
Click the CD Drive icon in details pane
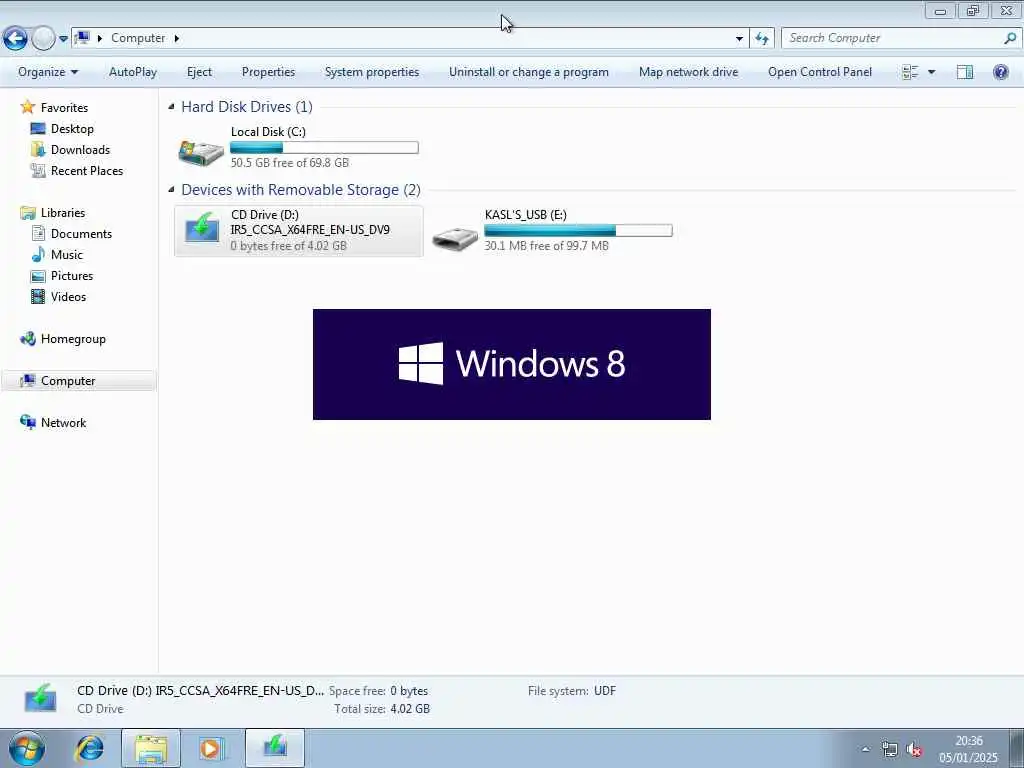tap(40, 697)
